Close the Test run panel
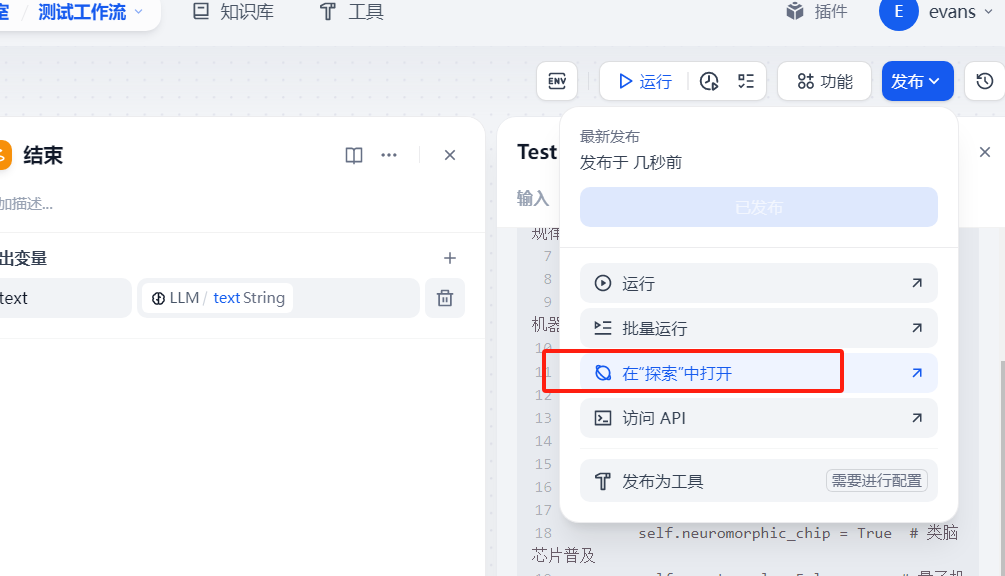The width and height of the screenshot is (1005, 576). (x=984, y=152)
